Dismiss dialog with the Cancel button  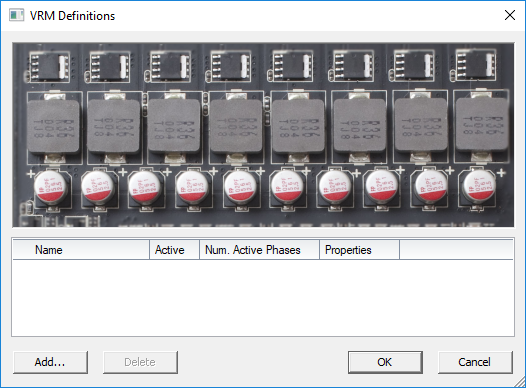coord(475,362)
